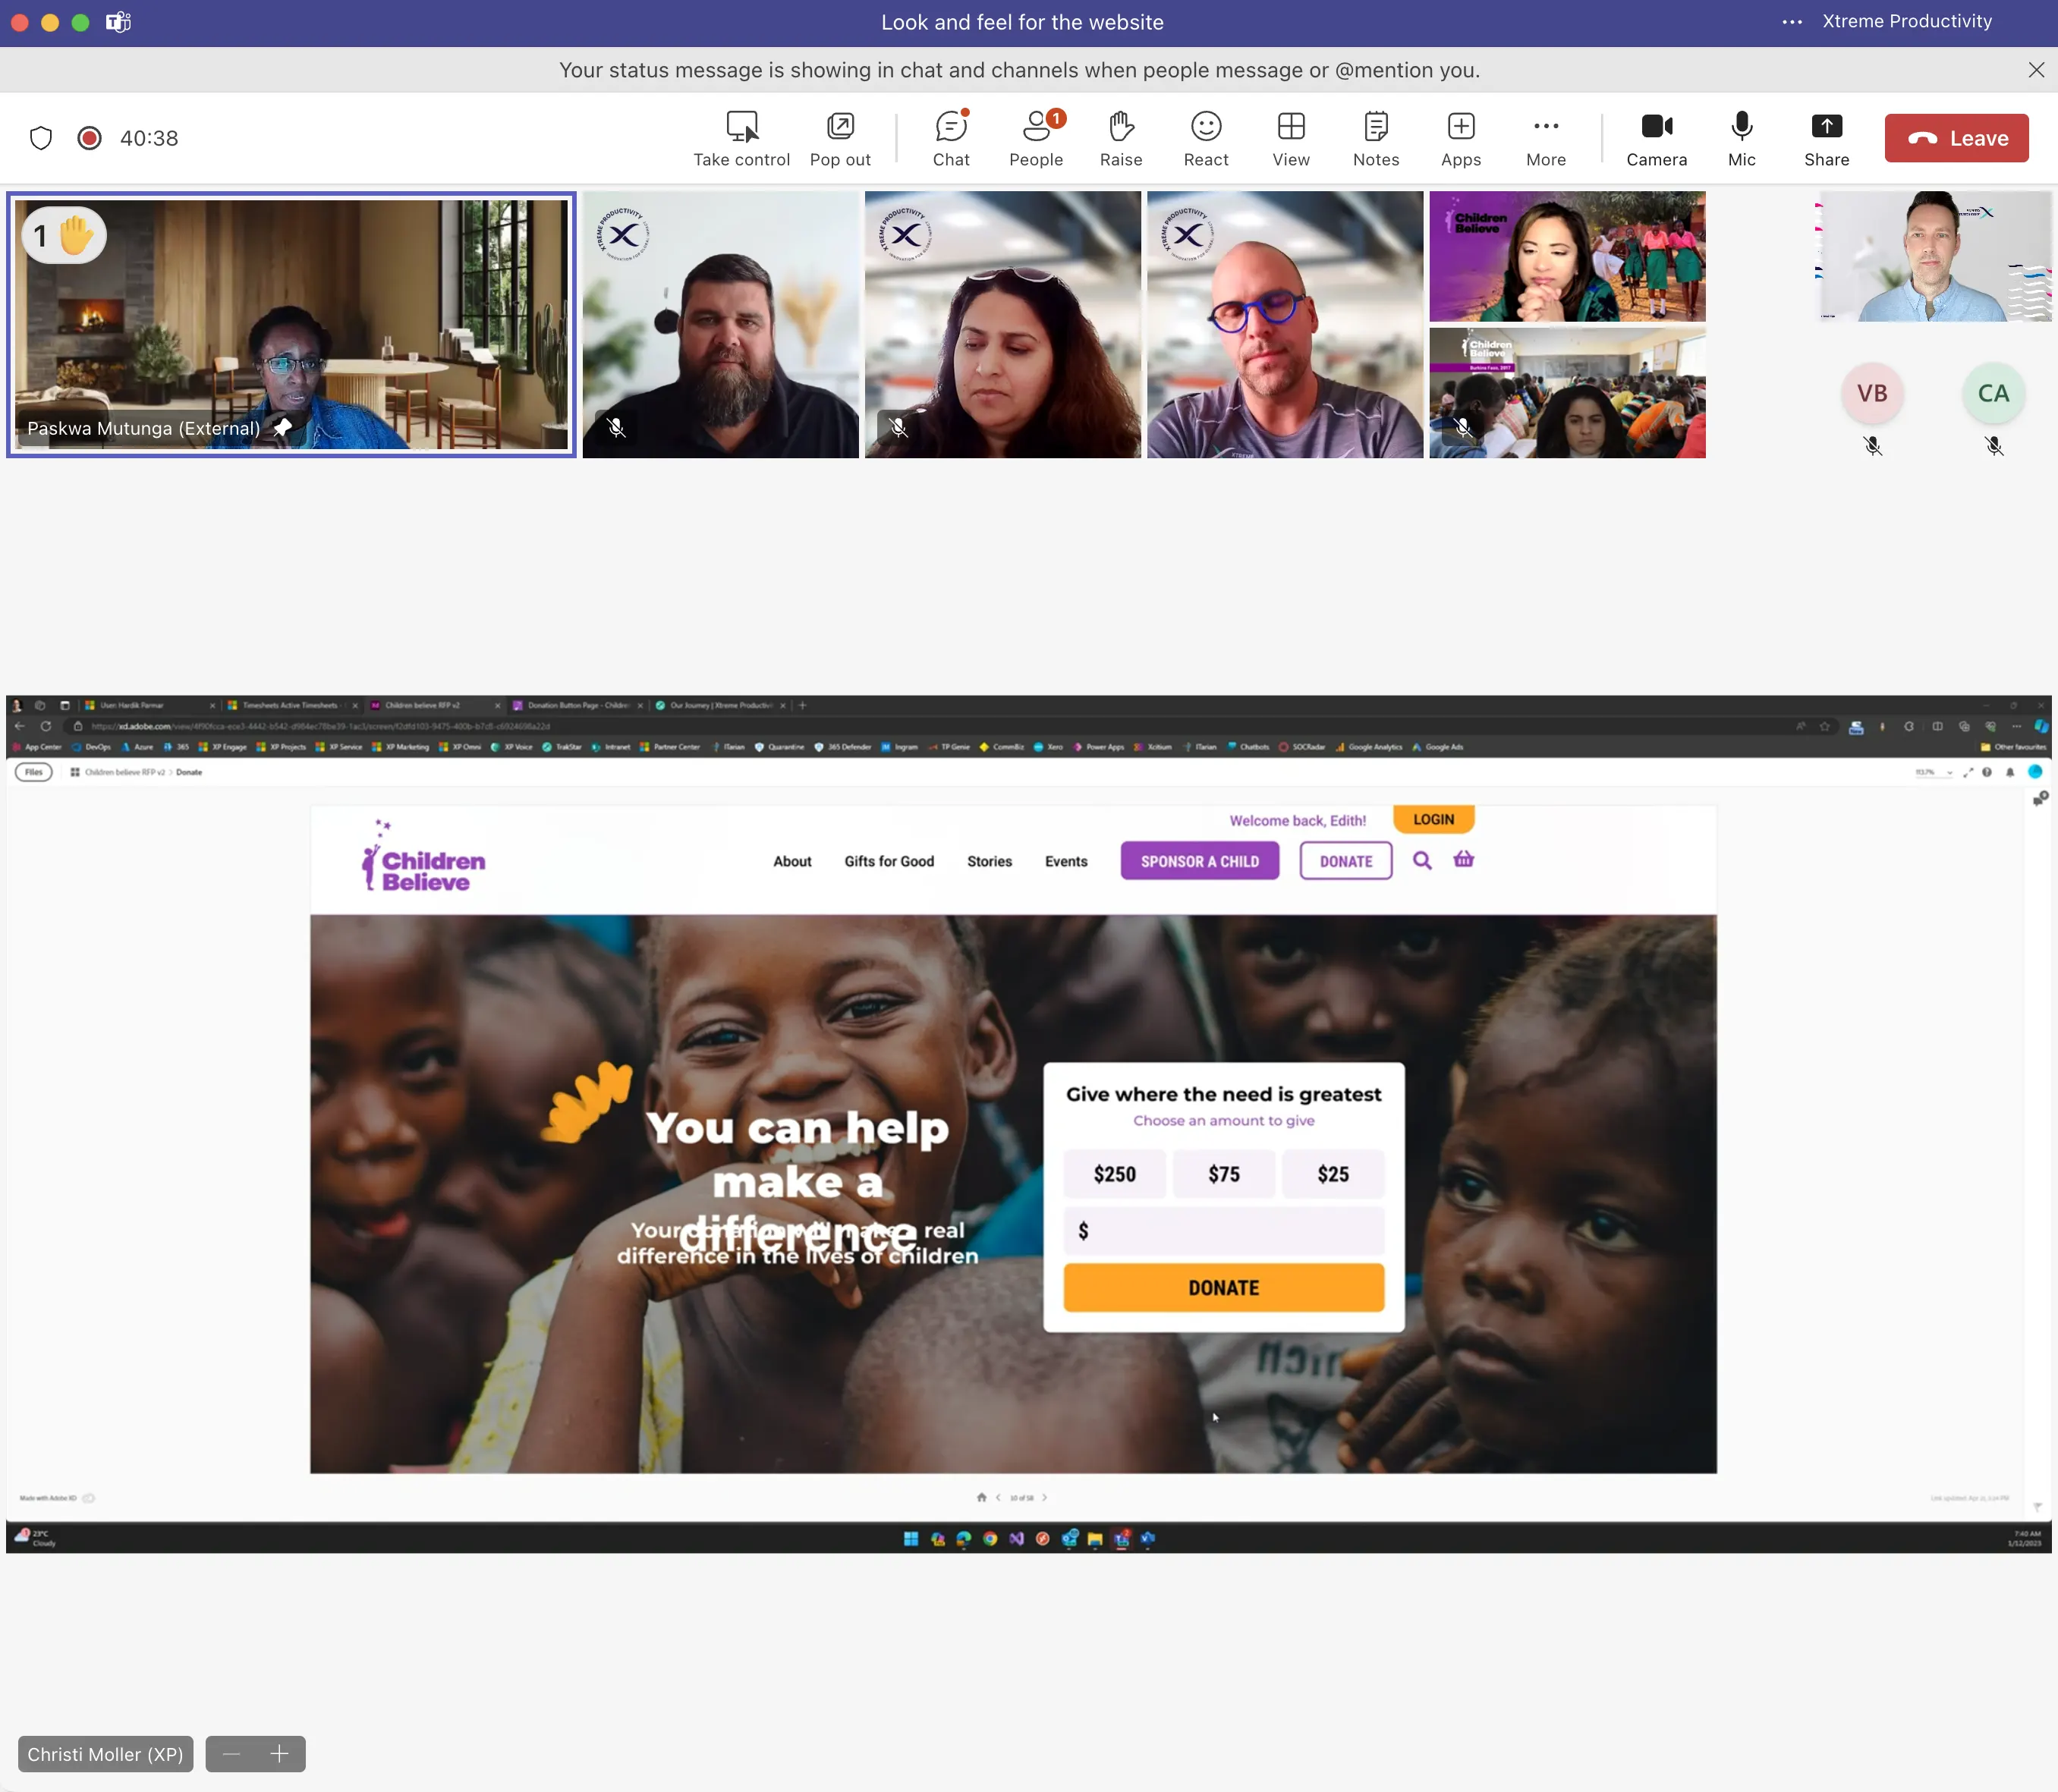Open the View layout options
This screenshot has height=1792, width=2058.
pyautogui.click(x=1290, y=138)
